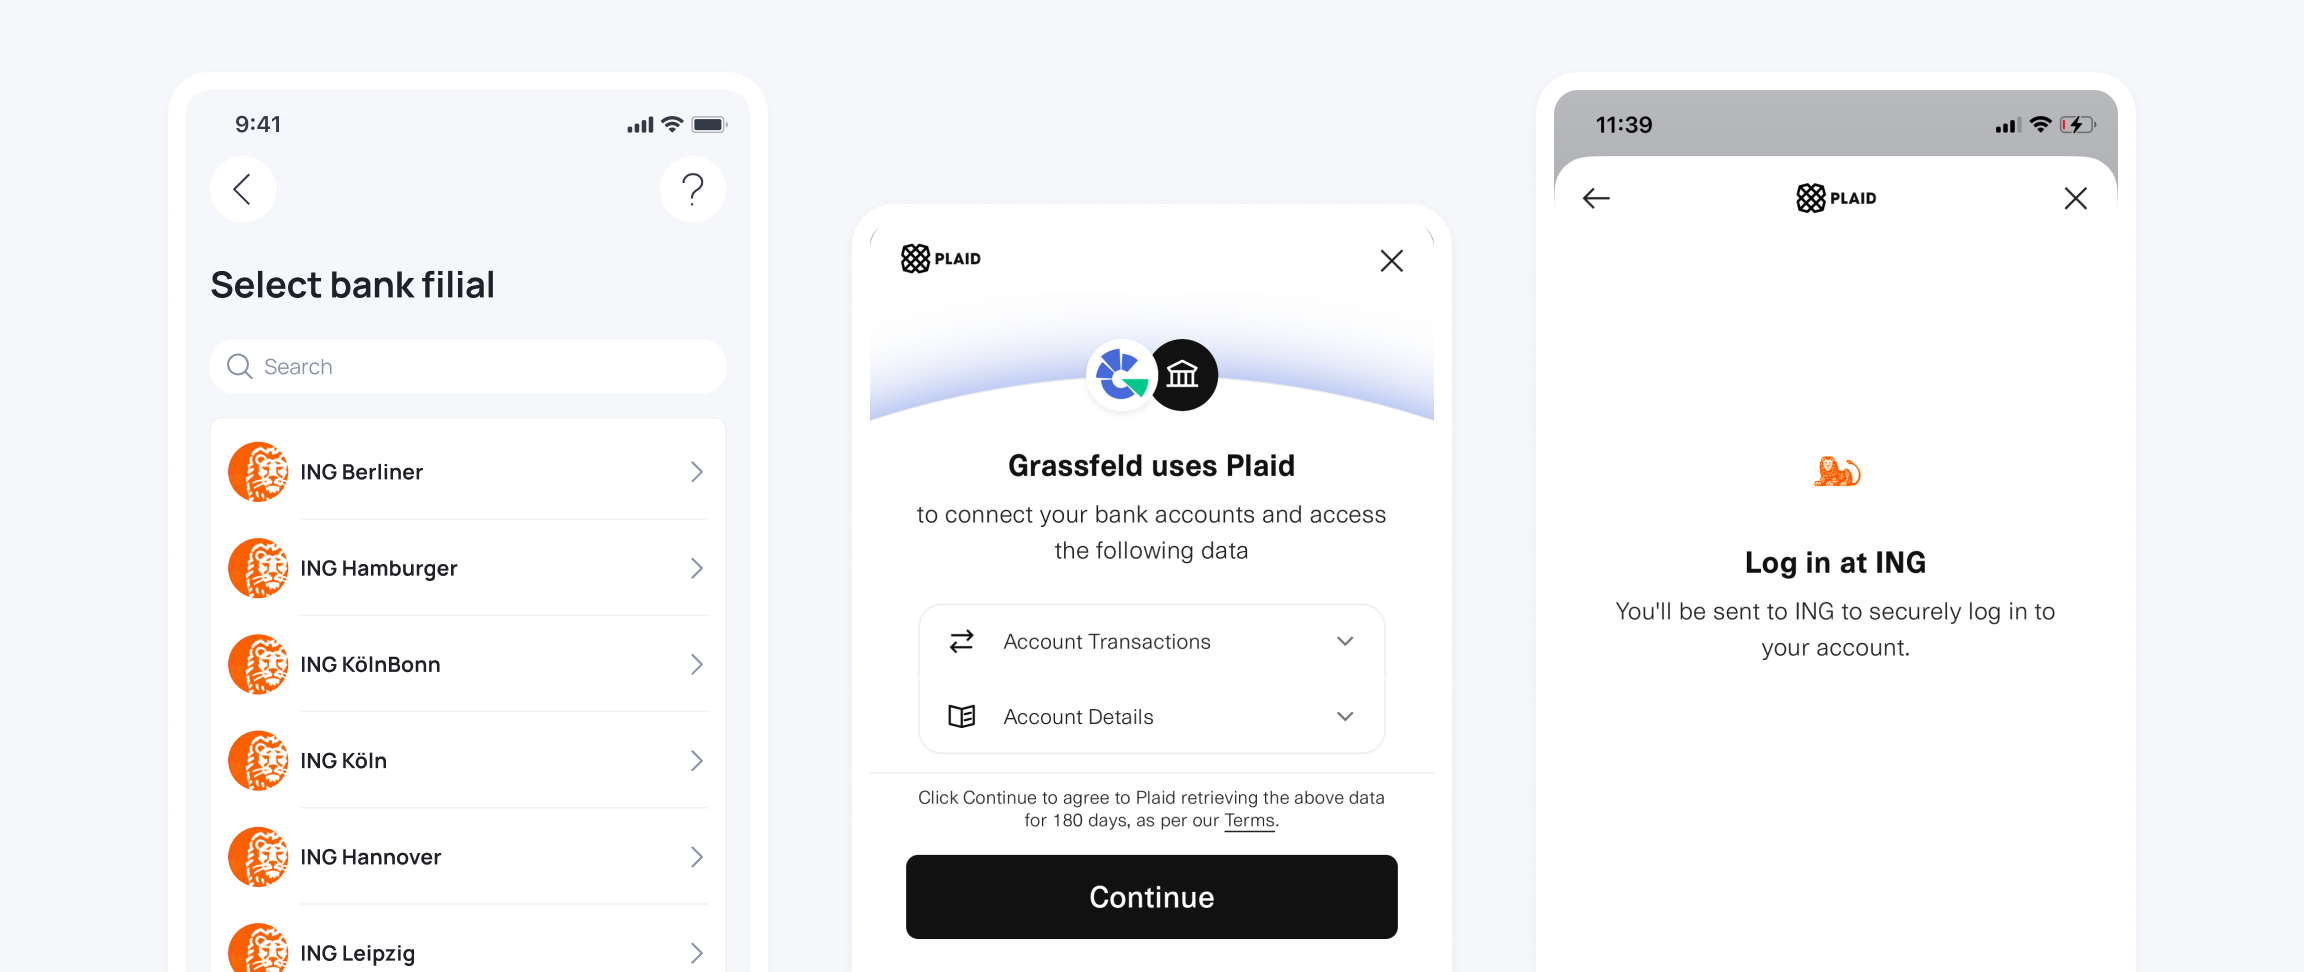Select ING Hamburger from the list
This screenshot has height=972, width=2304.
[x=467, y=568]
